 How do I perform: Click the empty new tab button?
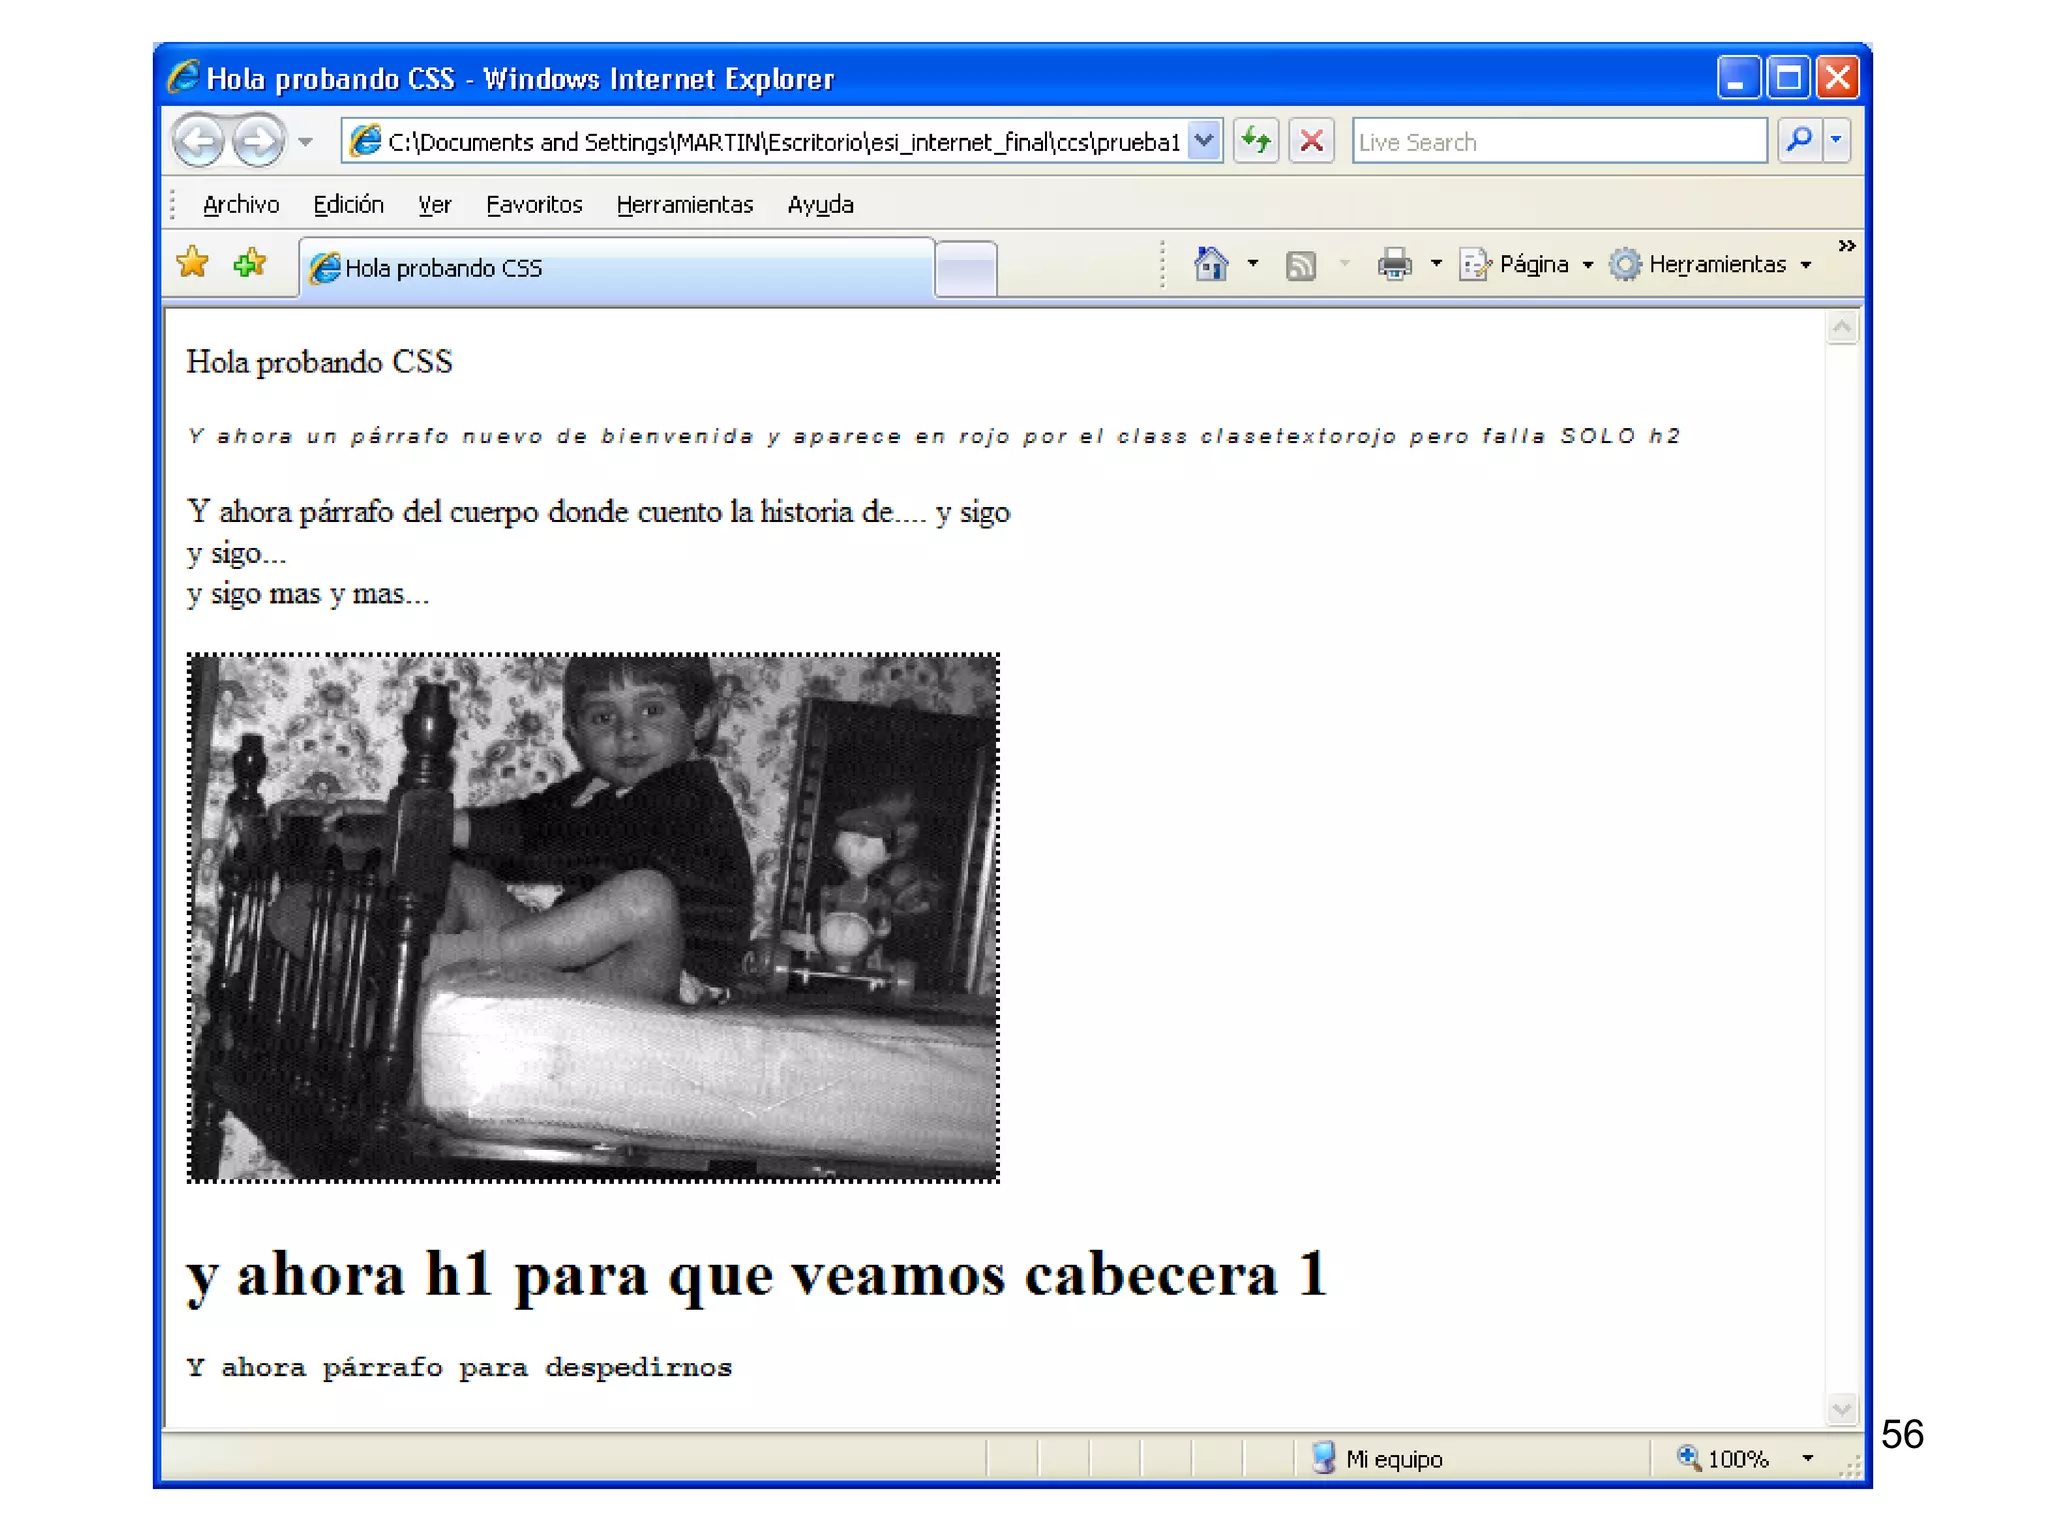pos(965,269)
